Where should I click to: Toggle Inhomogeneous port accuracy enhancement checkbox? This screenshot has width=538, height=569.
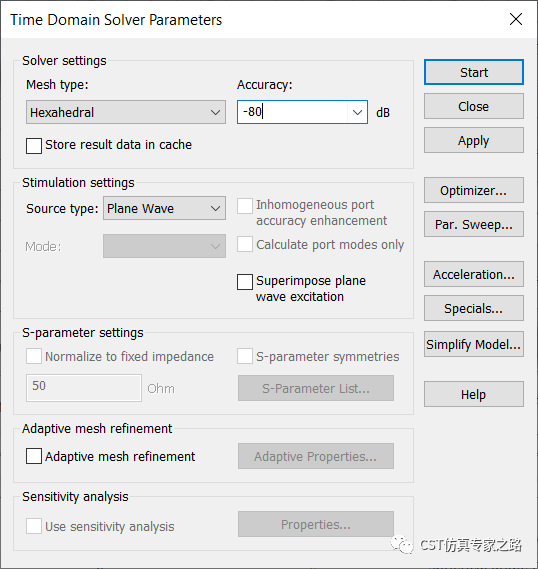click(x=245, y=206)
